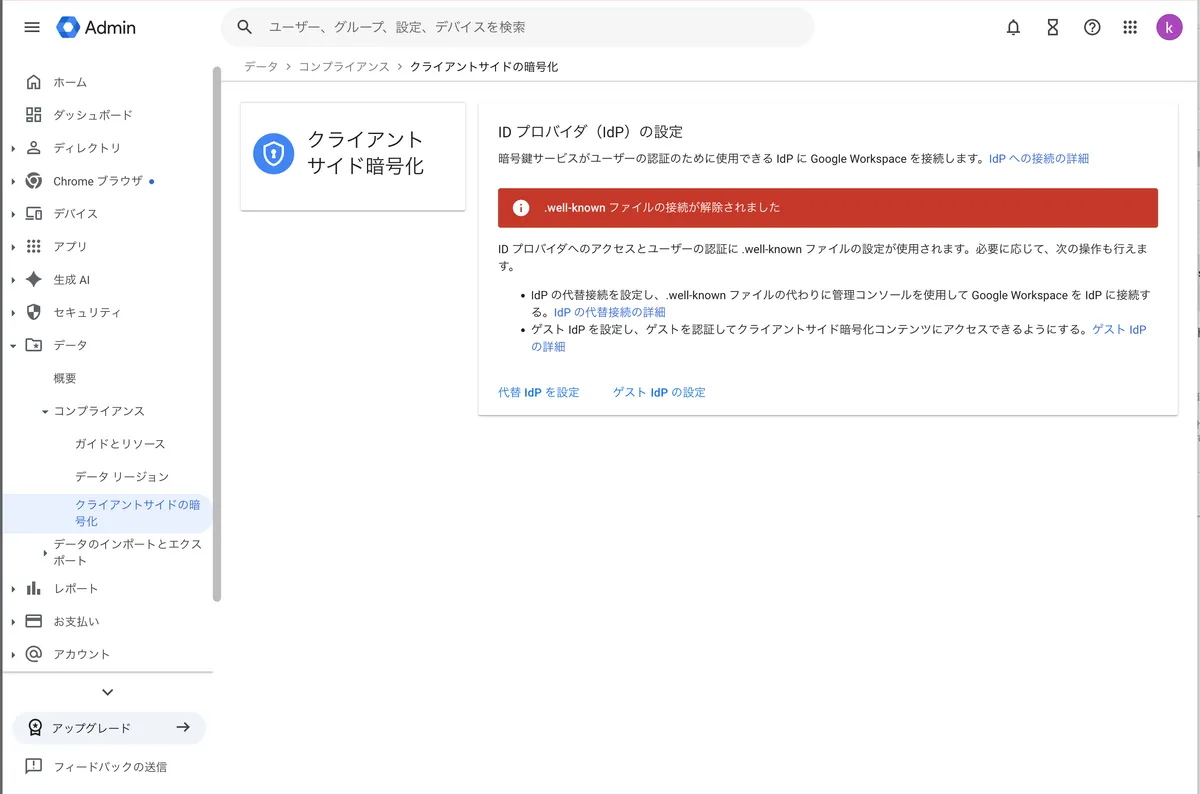Collapse the コンプライアンス submenu arrow
Viewport: 1200px width, 794px height.
[45, 411]
